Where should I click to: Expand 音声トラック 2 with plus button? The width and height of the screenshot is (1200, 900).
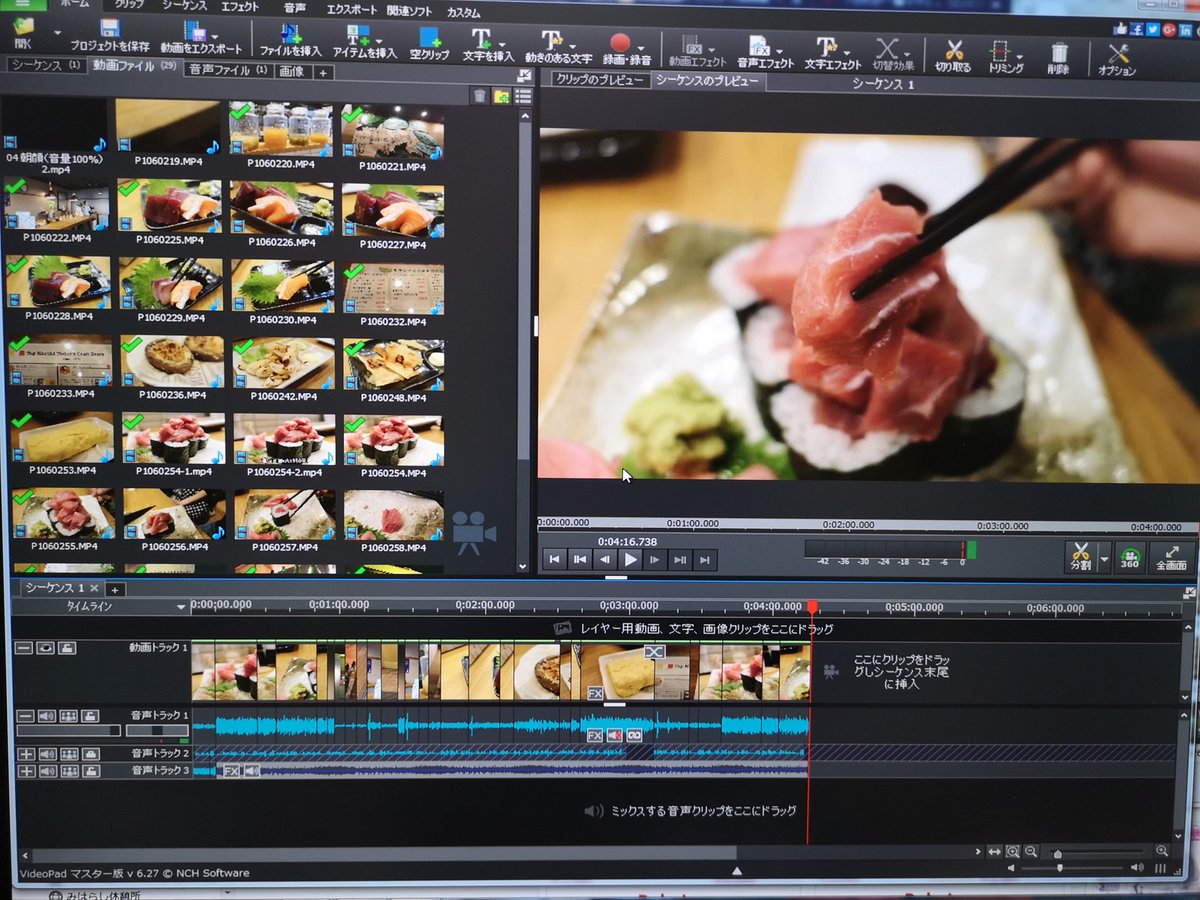click(x=26, y=753)
